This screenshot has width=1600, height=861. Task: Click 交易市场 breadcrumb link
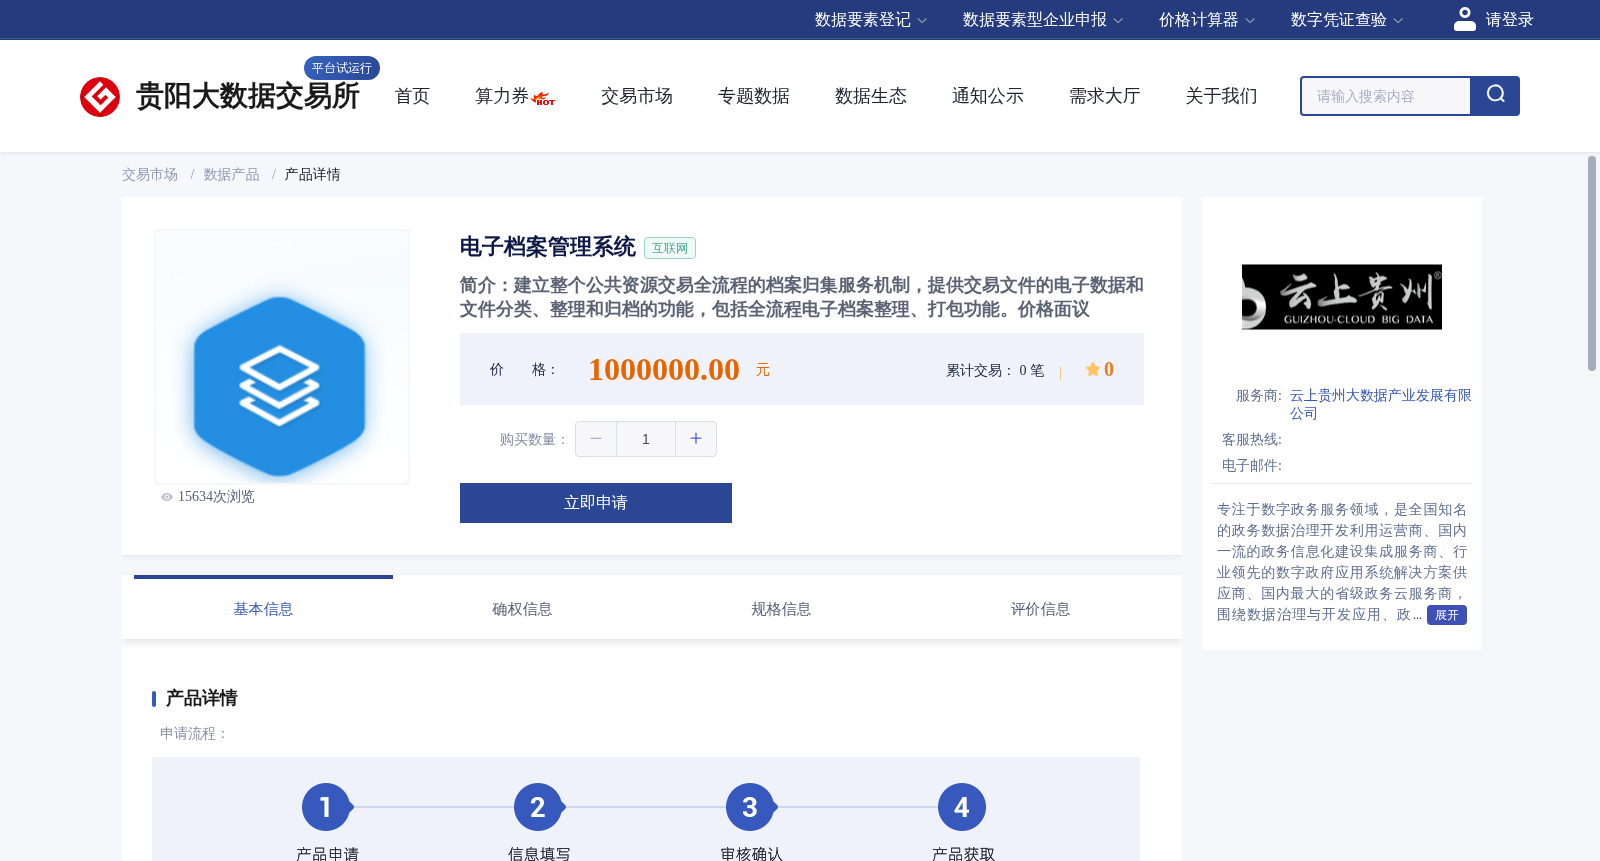150,175
